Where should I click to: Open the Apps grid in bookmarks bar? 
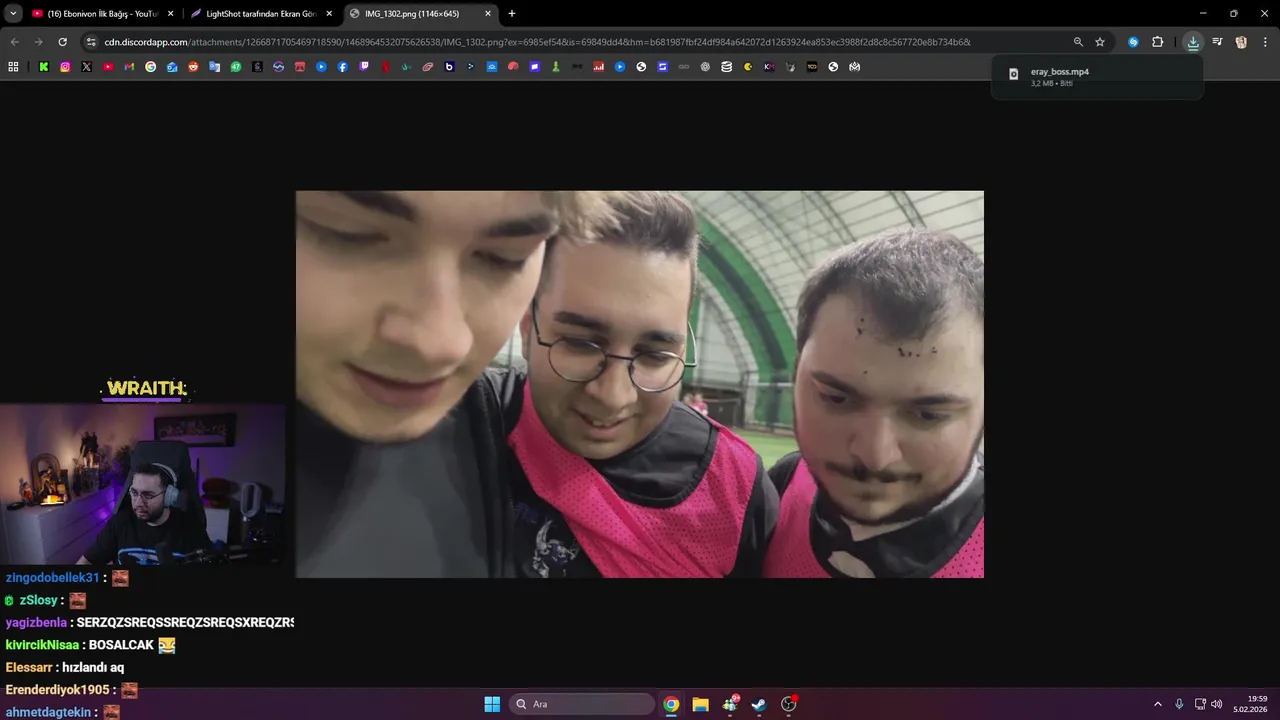pyautogui.click(x=13, y=67)
